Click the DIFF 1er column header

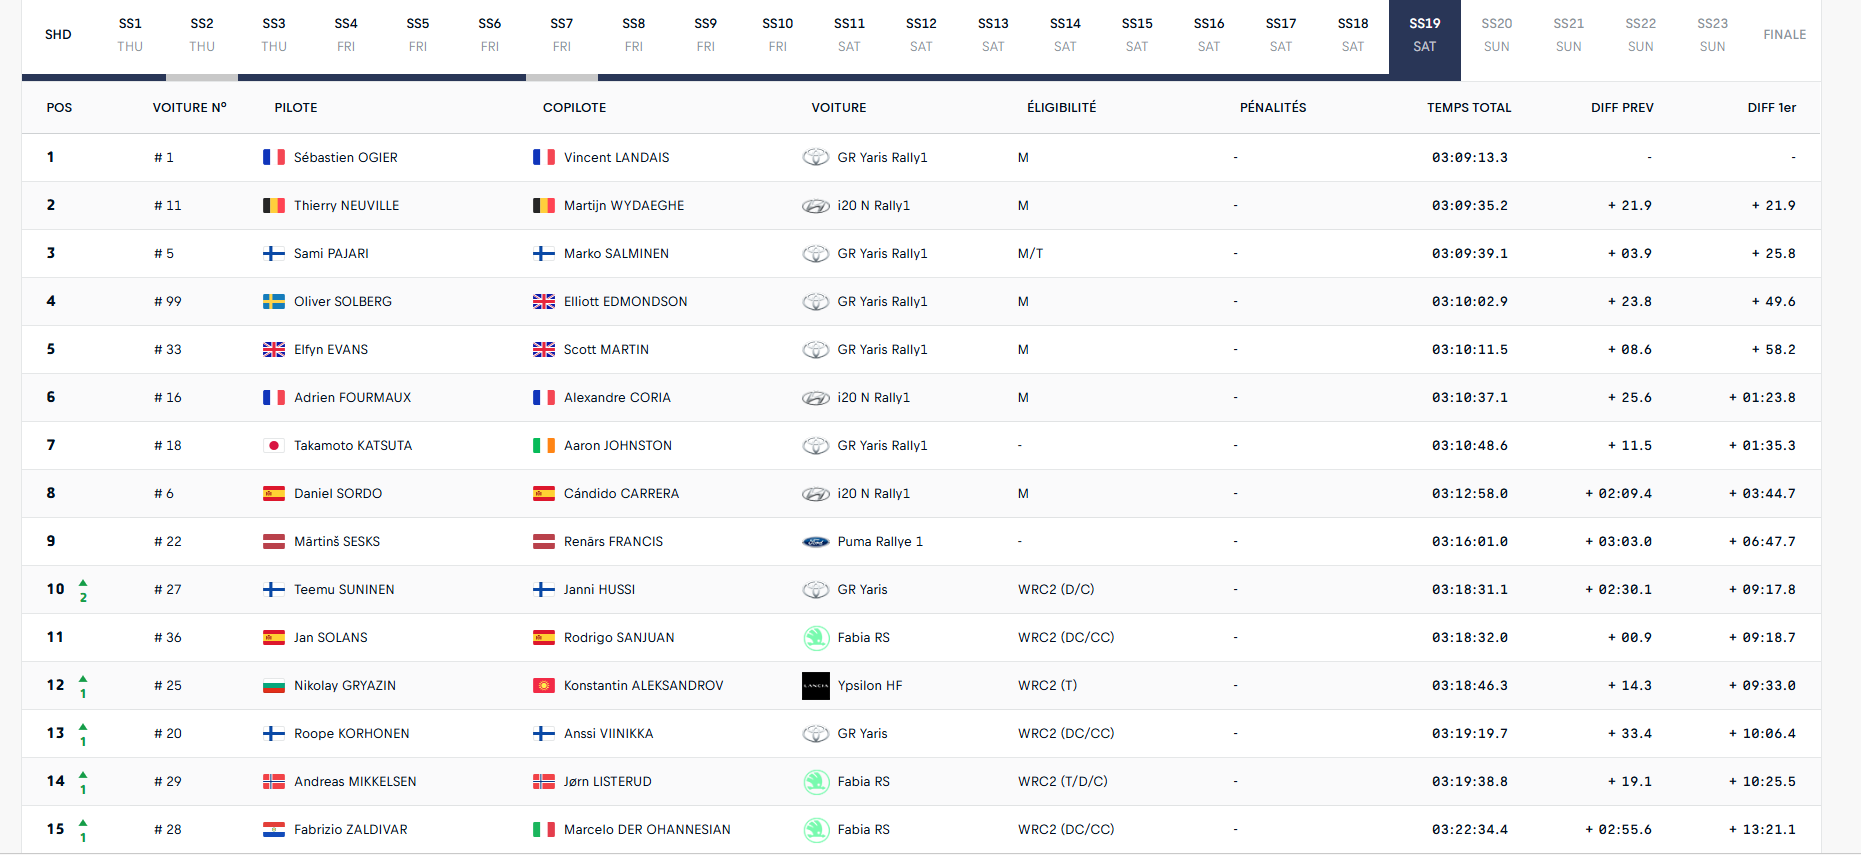tap(1772, 108)
